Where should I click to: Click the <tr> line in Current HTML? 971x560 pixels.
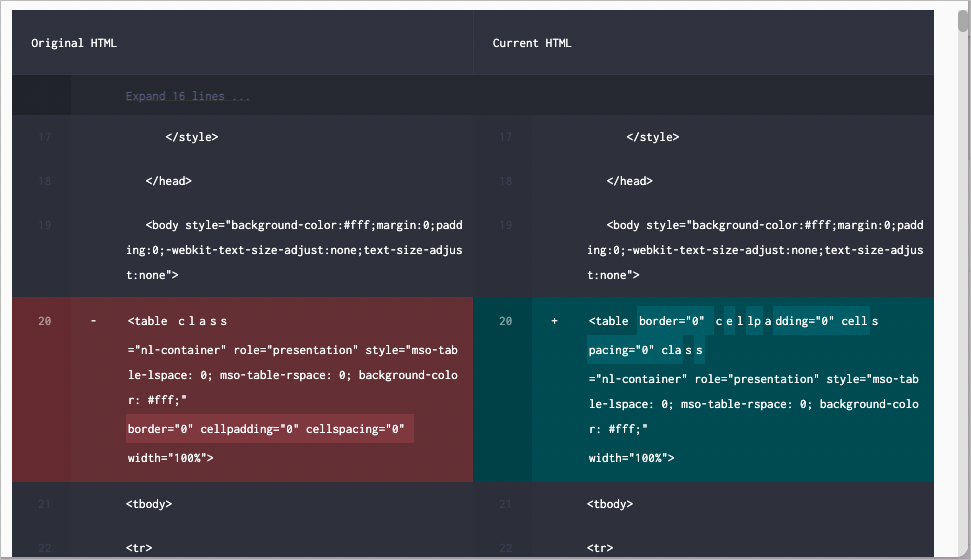click(599, 548)
